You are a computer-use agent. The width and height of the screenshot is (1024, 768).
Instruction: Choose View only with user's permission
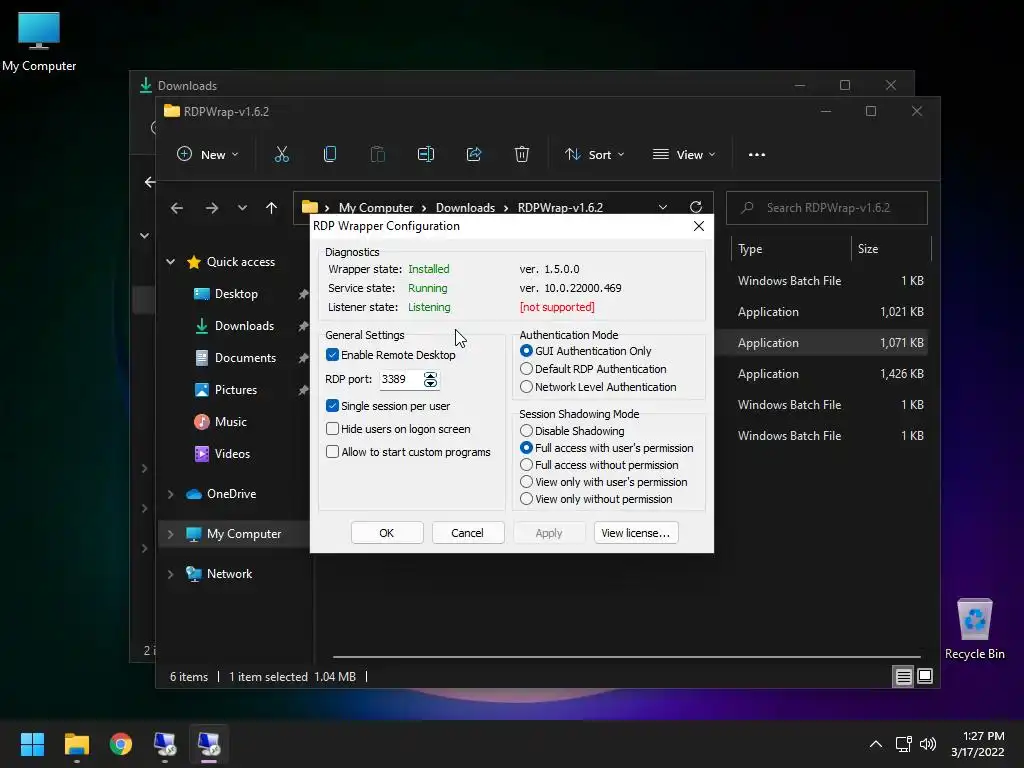(x=526, y=482)
